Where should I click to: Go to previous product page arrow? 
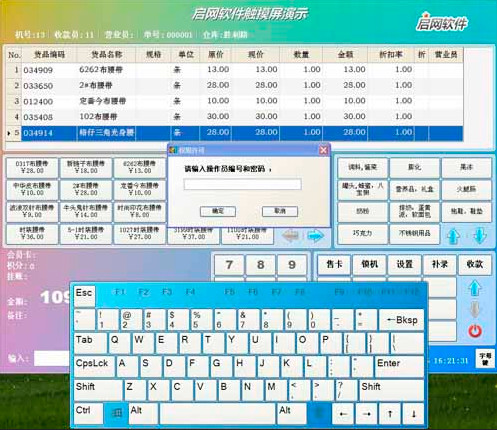pyautogui.click(x=291, y=236)
